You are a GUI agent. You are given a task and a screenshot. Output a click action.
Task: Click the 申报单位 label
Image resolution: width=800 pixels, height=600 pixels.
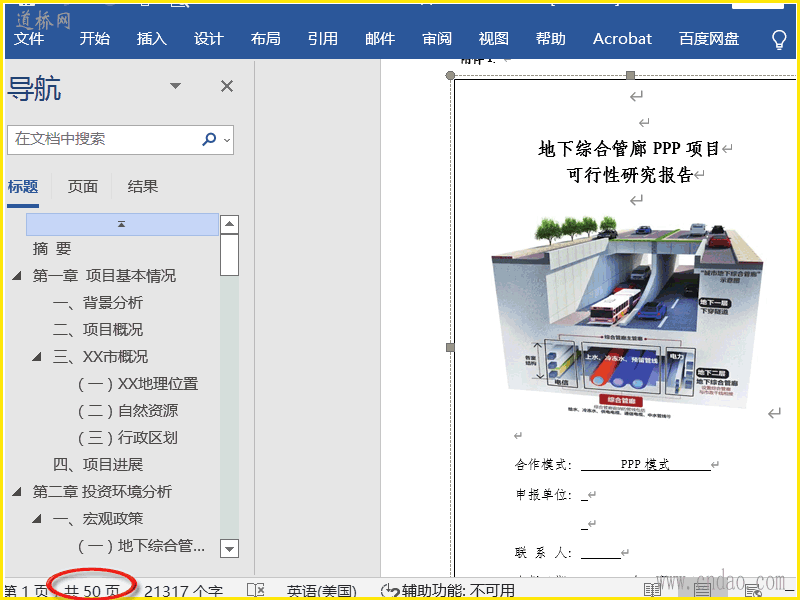tap(543, 494)
